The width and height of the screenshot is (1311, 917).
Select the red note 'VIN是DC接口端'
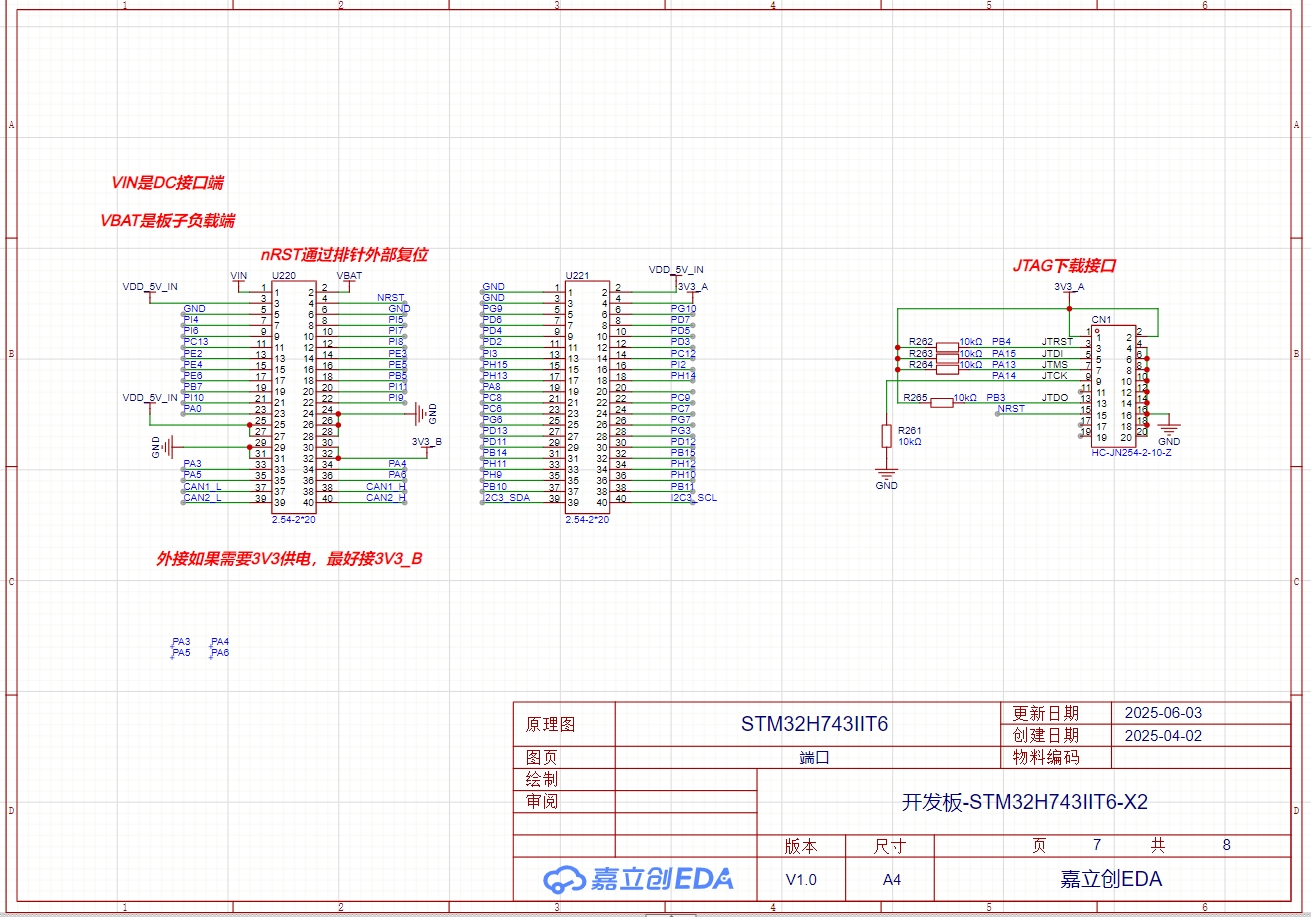(x=167, y=183)
